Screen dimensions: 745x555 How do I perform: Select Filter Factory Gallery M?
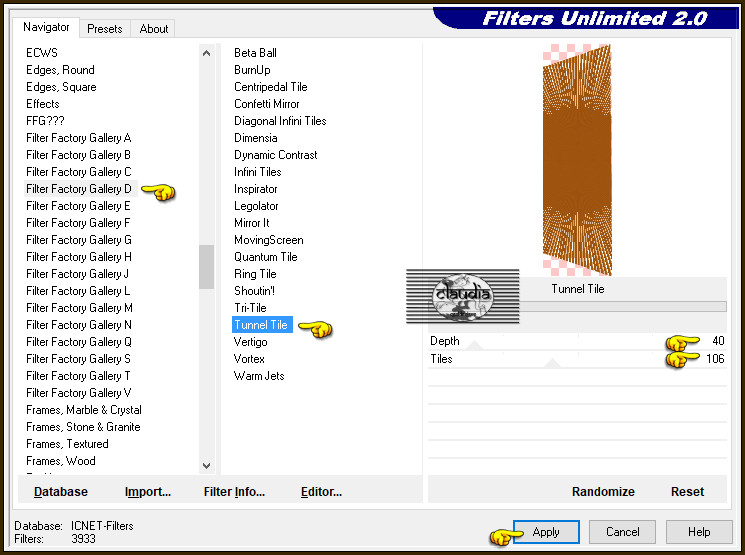(x=79, y=308)
